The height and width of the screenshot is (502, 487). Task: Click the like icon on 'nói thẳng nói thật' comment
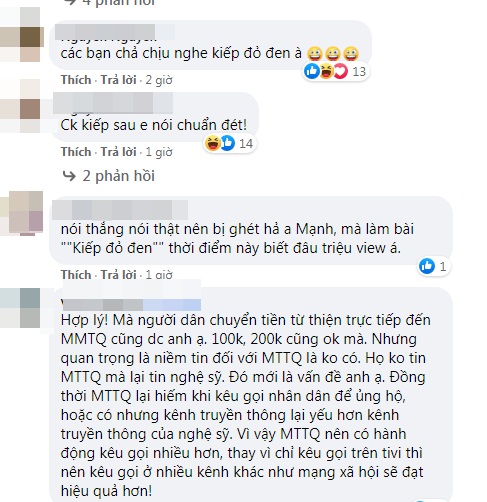pos(427,266)
